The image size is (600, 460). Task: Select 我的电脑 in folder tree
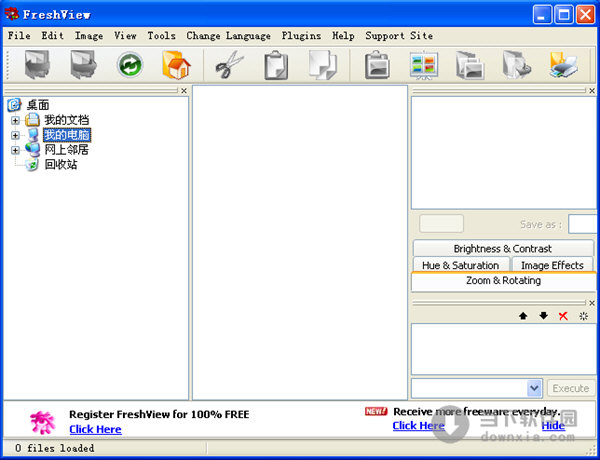pyautogui.click(x=67, y=135)
